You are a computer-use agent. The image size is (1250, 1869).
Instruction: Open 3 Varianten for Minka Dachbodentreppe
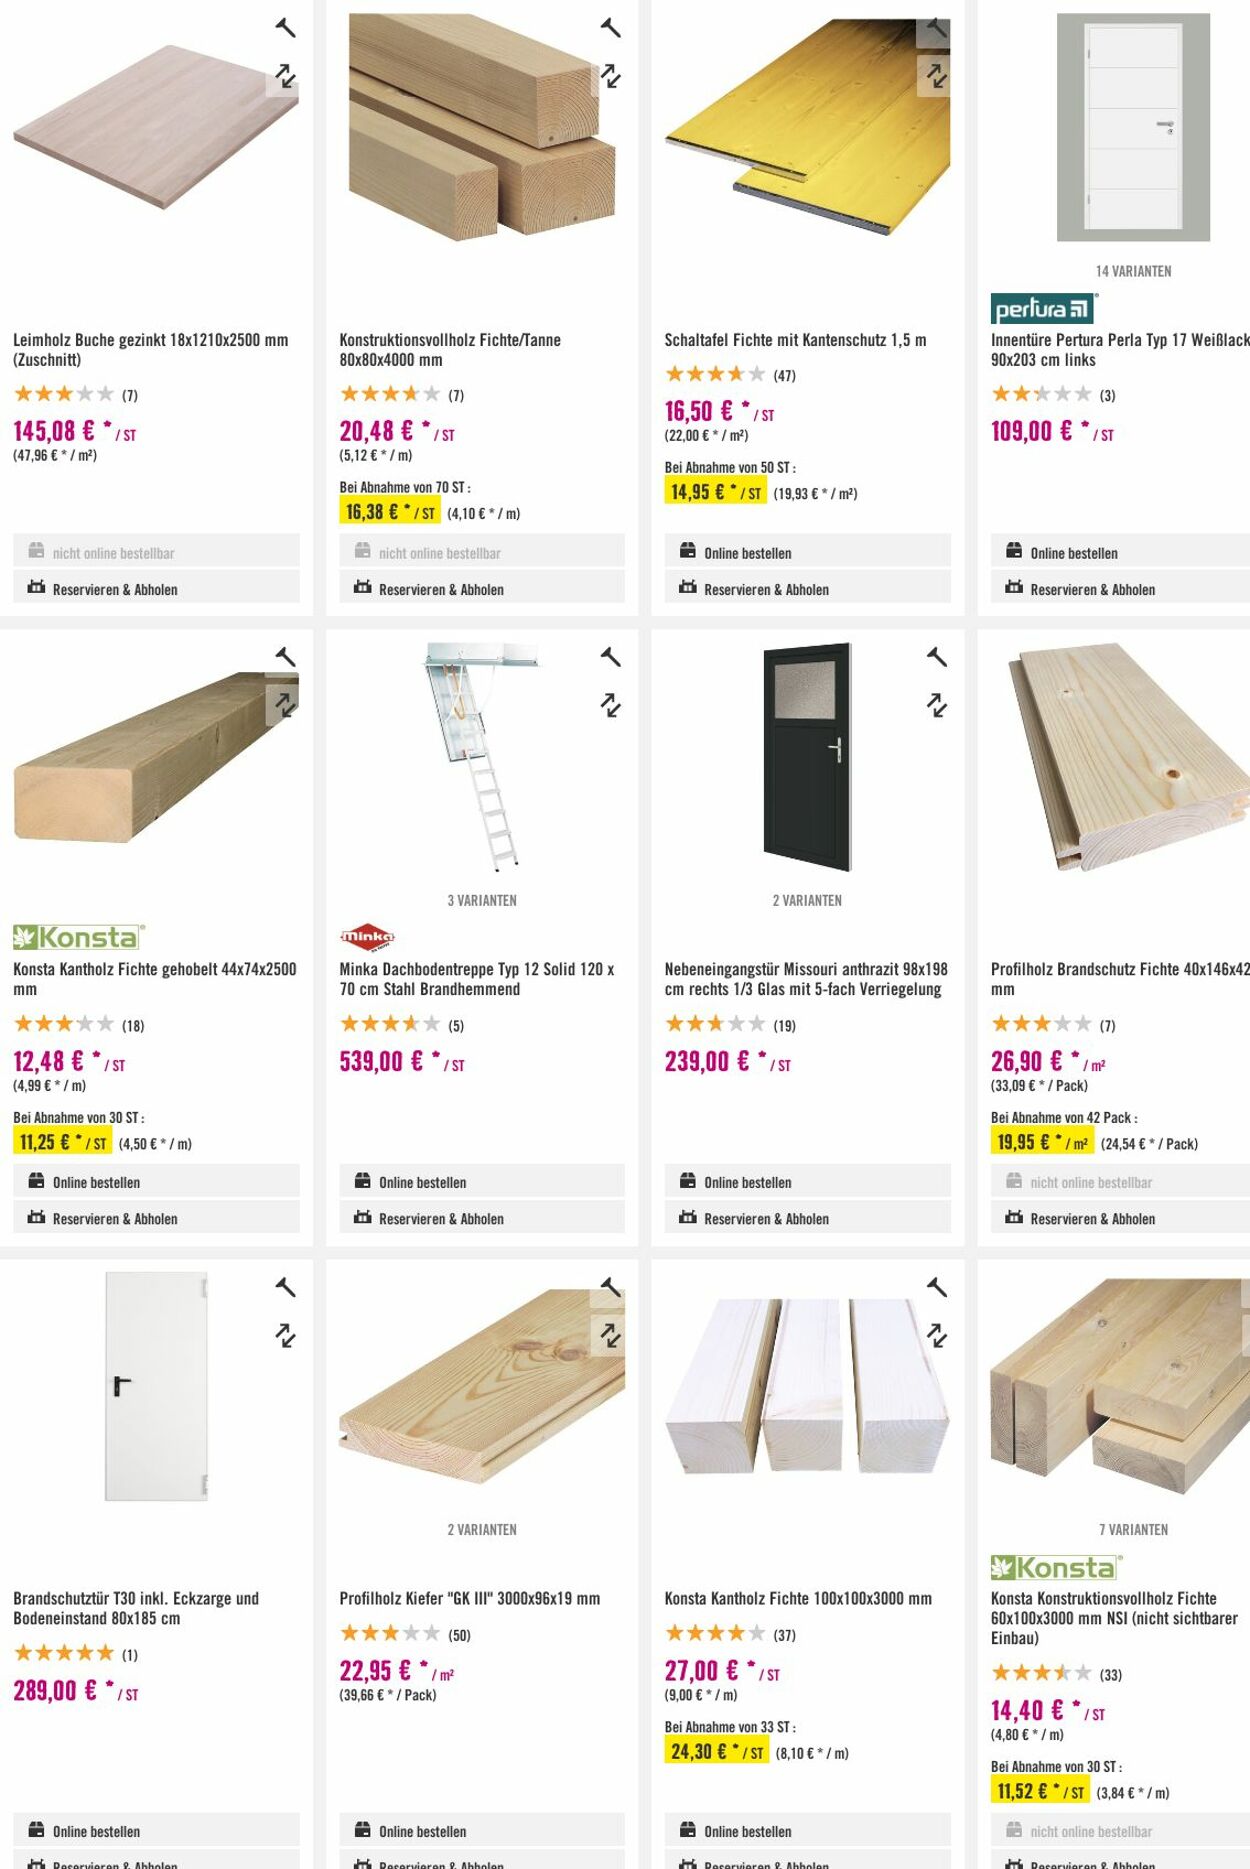click(482, 899)
